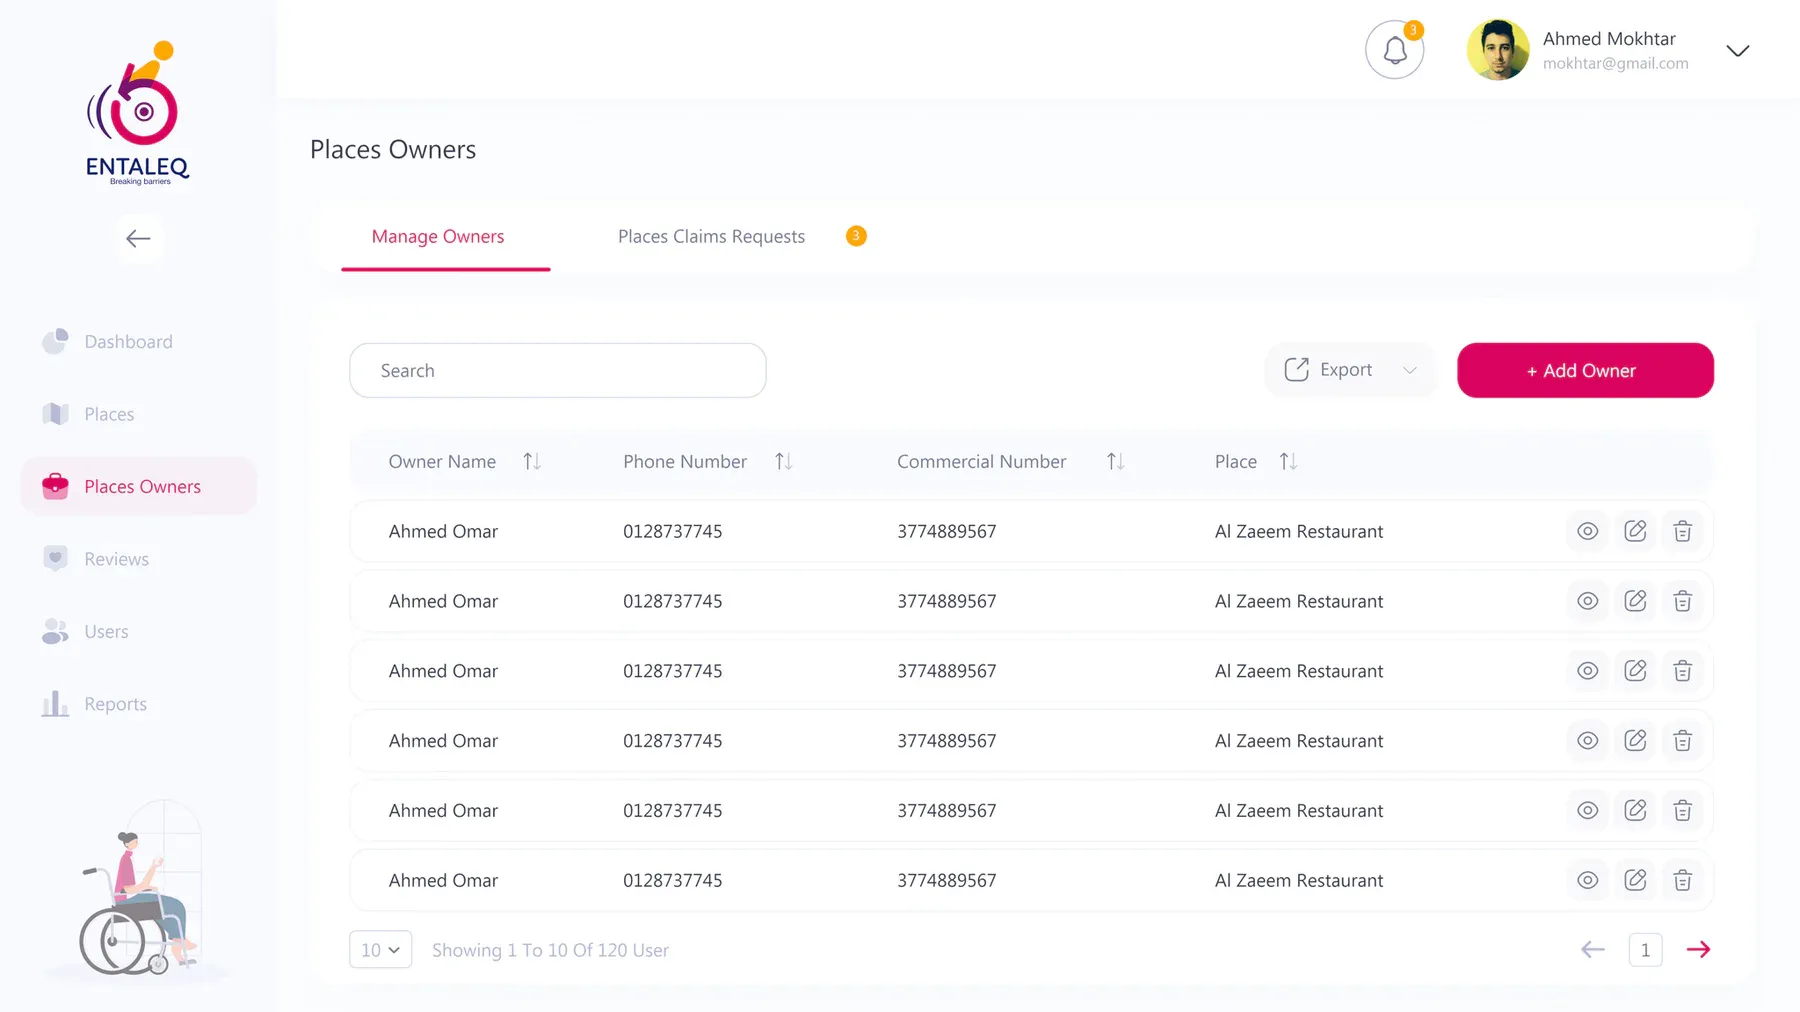The width and height of the screenshot is (1800, 1012).
Task: Expand the user account menu chevron
Action: [x=1737, y=51]
